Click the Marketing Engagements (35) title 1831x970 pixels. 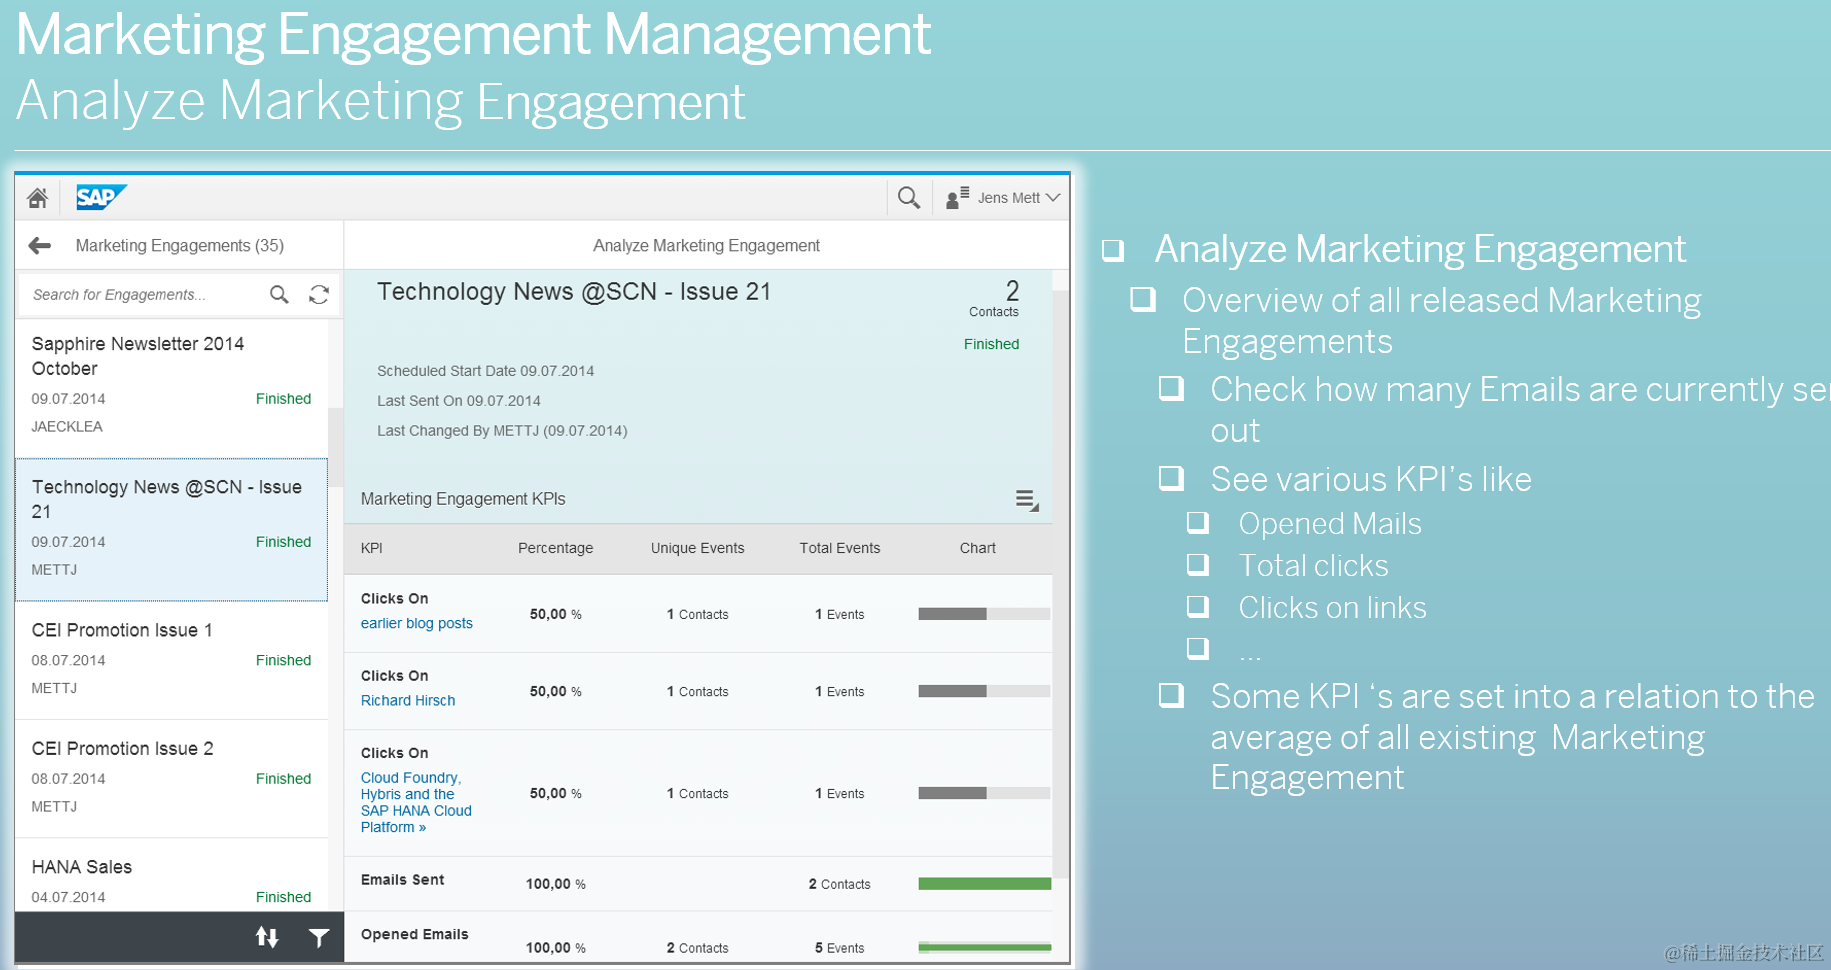click(x=180, y=246)
